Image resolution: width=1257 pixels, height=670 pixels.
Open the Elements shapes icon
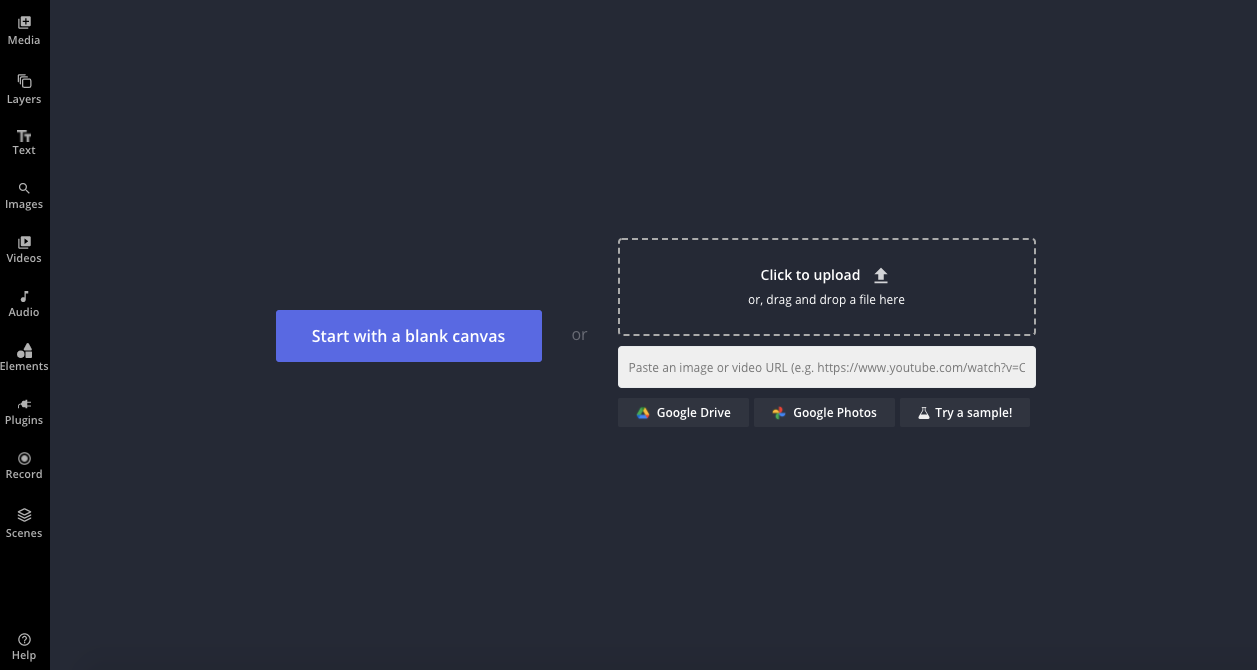pyautogui.click(x=24, y=350)
